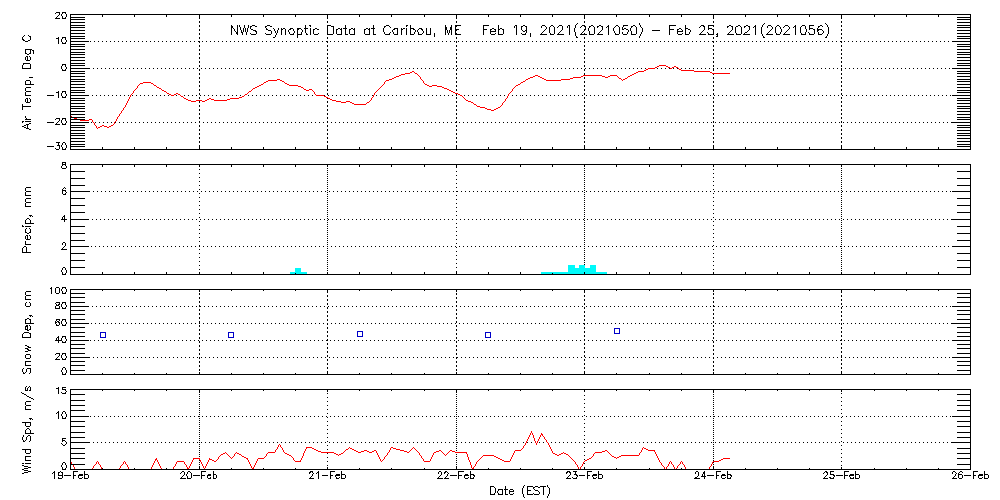
Task: Select the 21-Feb date tick label
Action: click(328, 478)
